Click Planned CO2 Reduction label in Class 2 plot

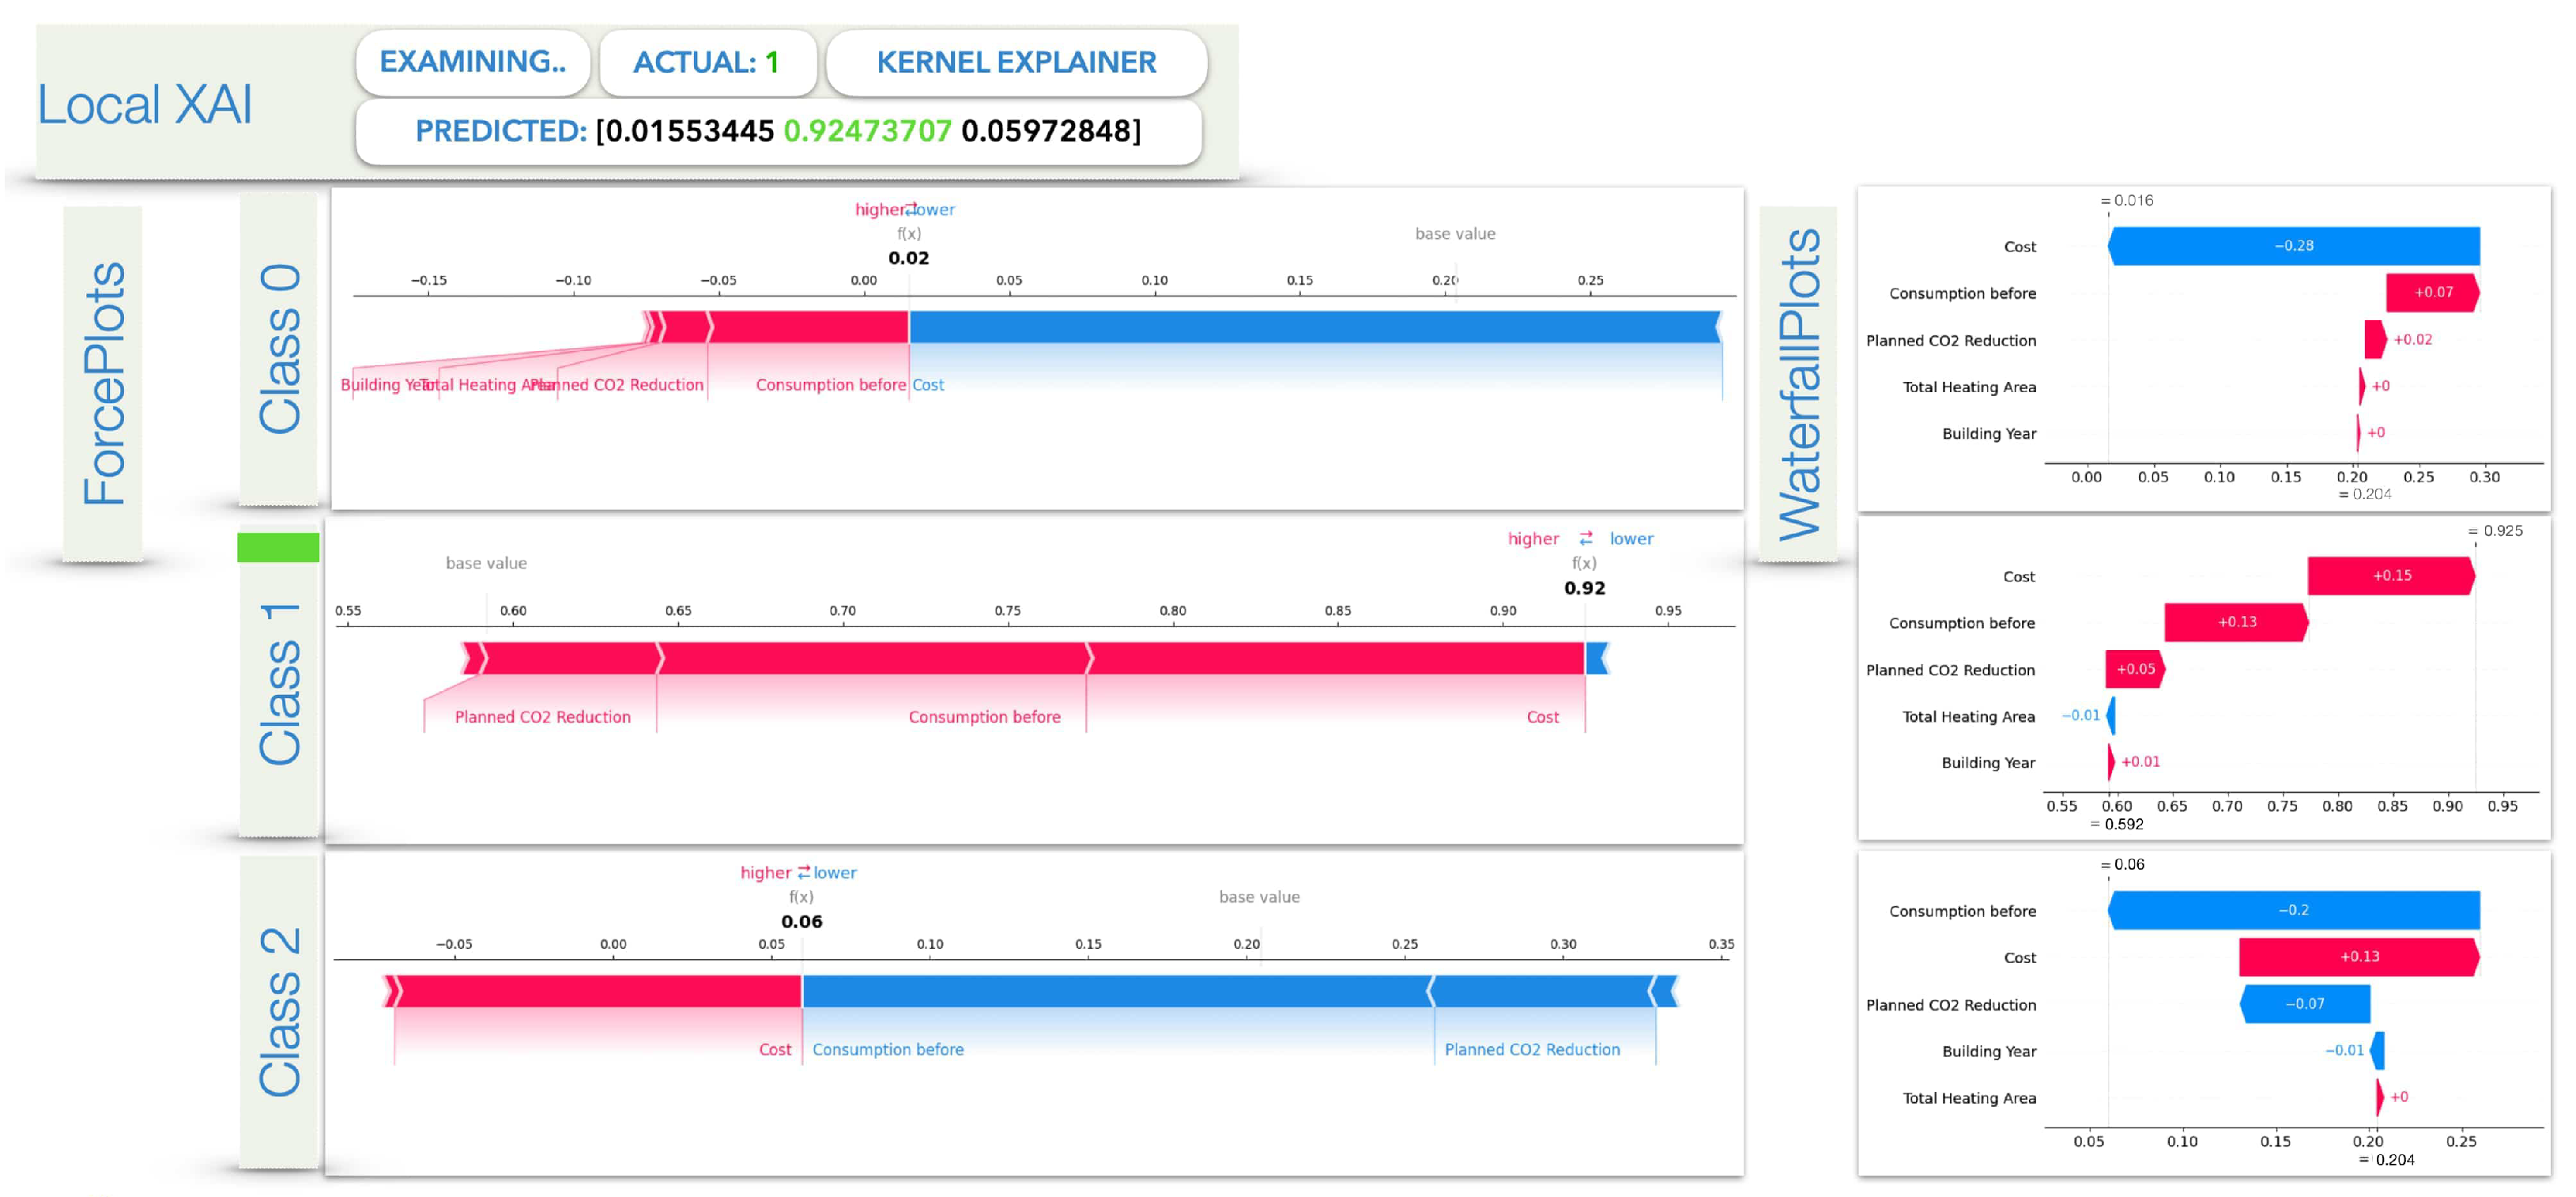(x=1531, y=1049)
